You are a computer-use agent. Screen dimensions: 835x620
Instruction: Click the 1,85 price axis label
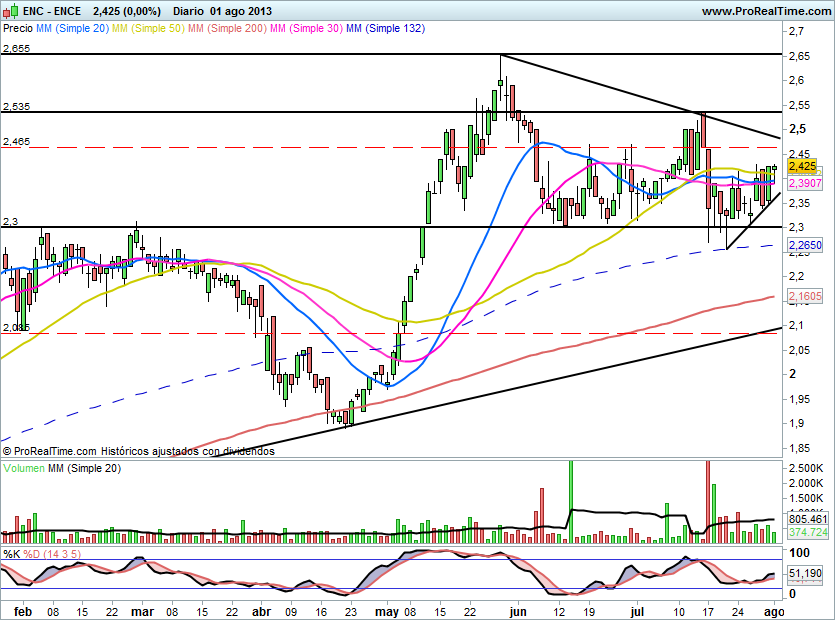pos(798,448)
